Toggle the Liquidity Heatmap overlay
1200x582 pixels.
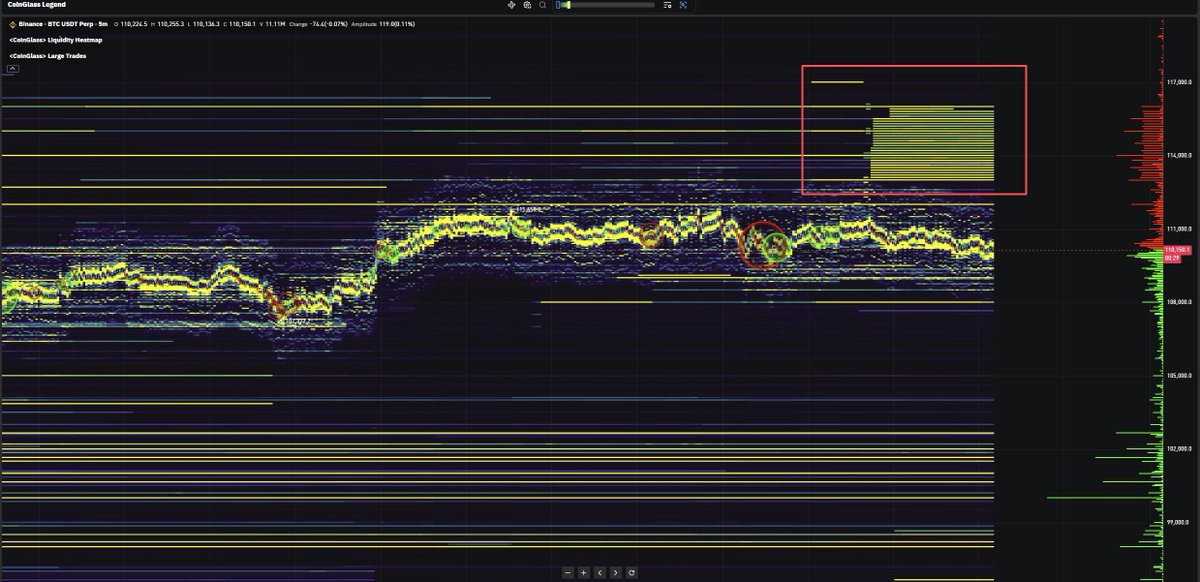[55, 39]
